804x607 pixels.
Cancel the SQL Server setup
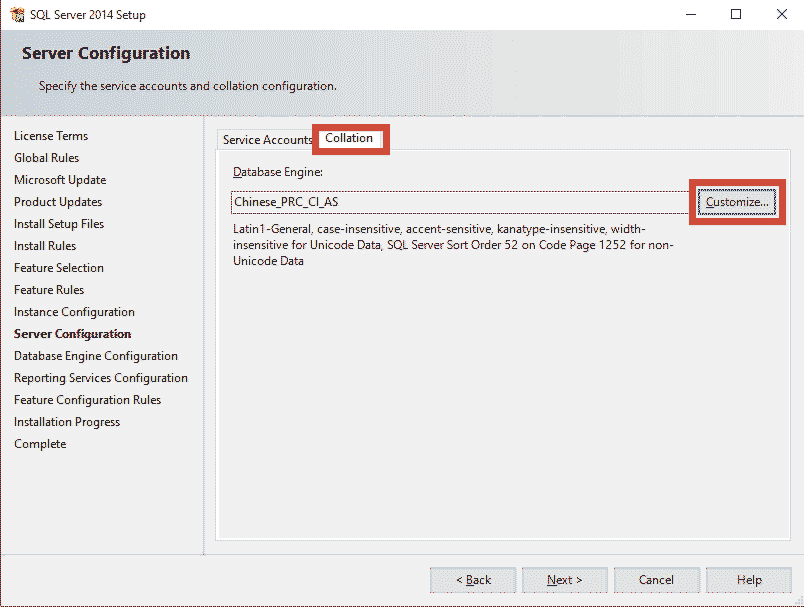[x=656, y=579]
